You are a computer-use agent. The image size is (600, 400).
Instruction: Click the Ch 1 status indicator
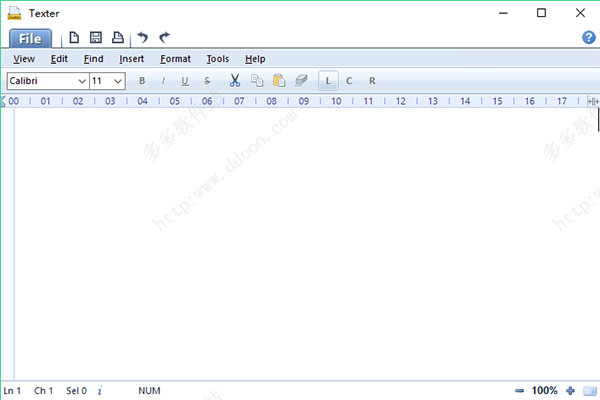[43, 391]
